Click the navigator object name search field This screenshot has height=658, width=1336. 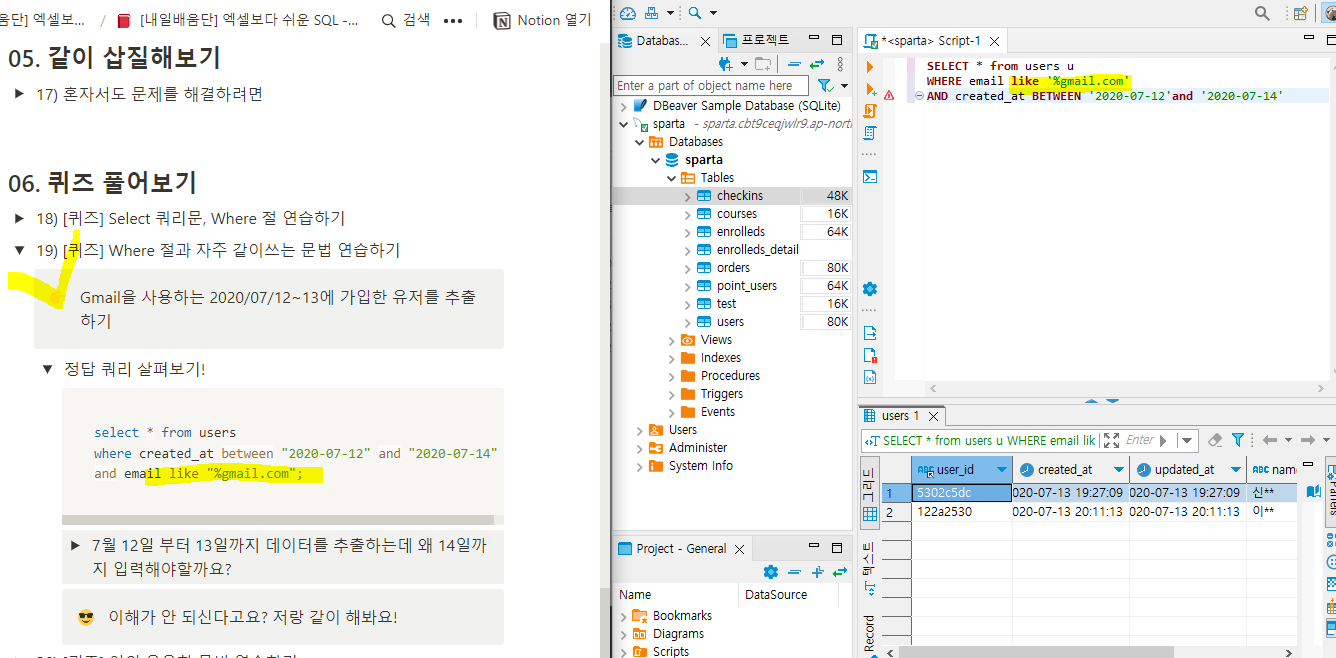pos(712,86)
